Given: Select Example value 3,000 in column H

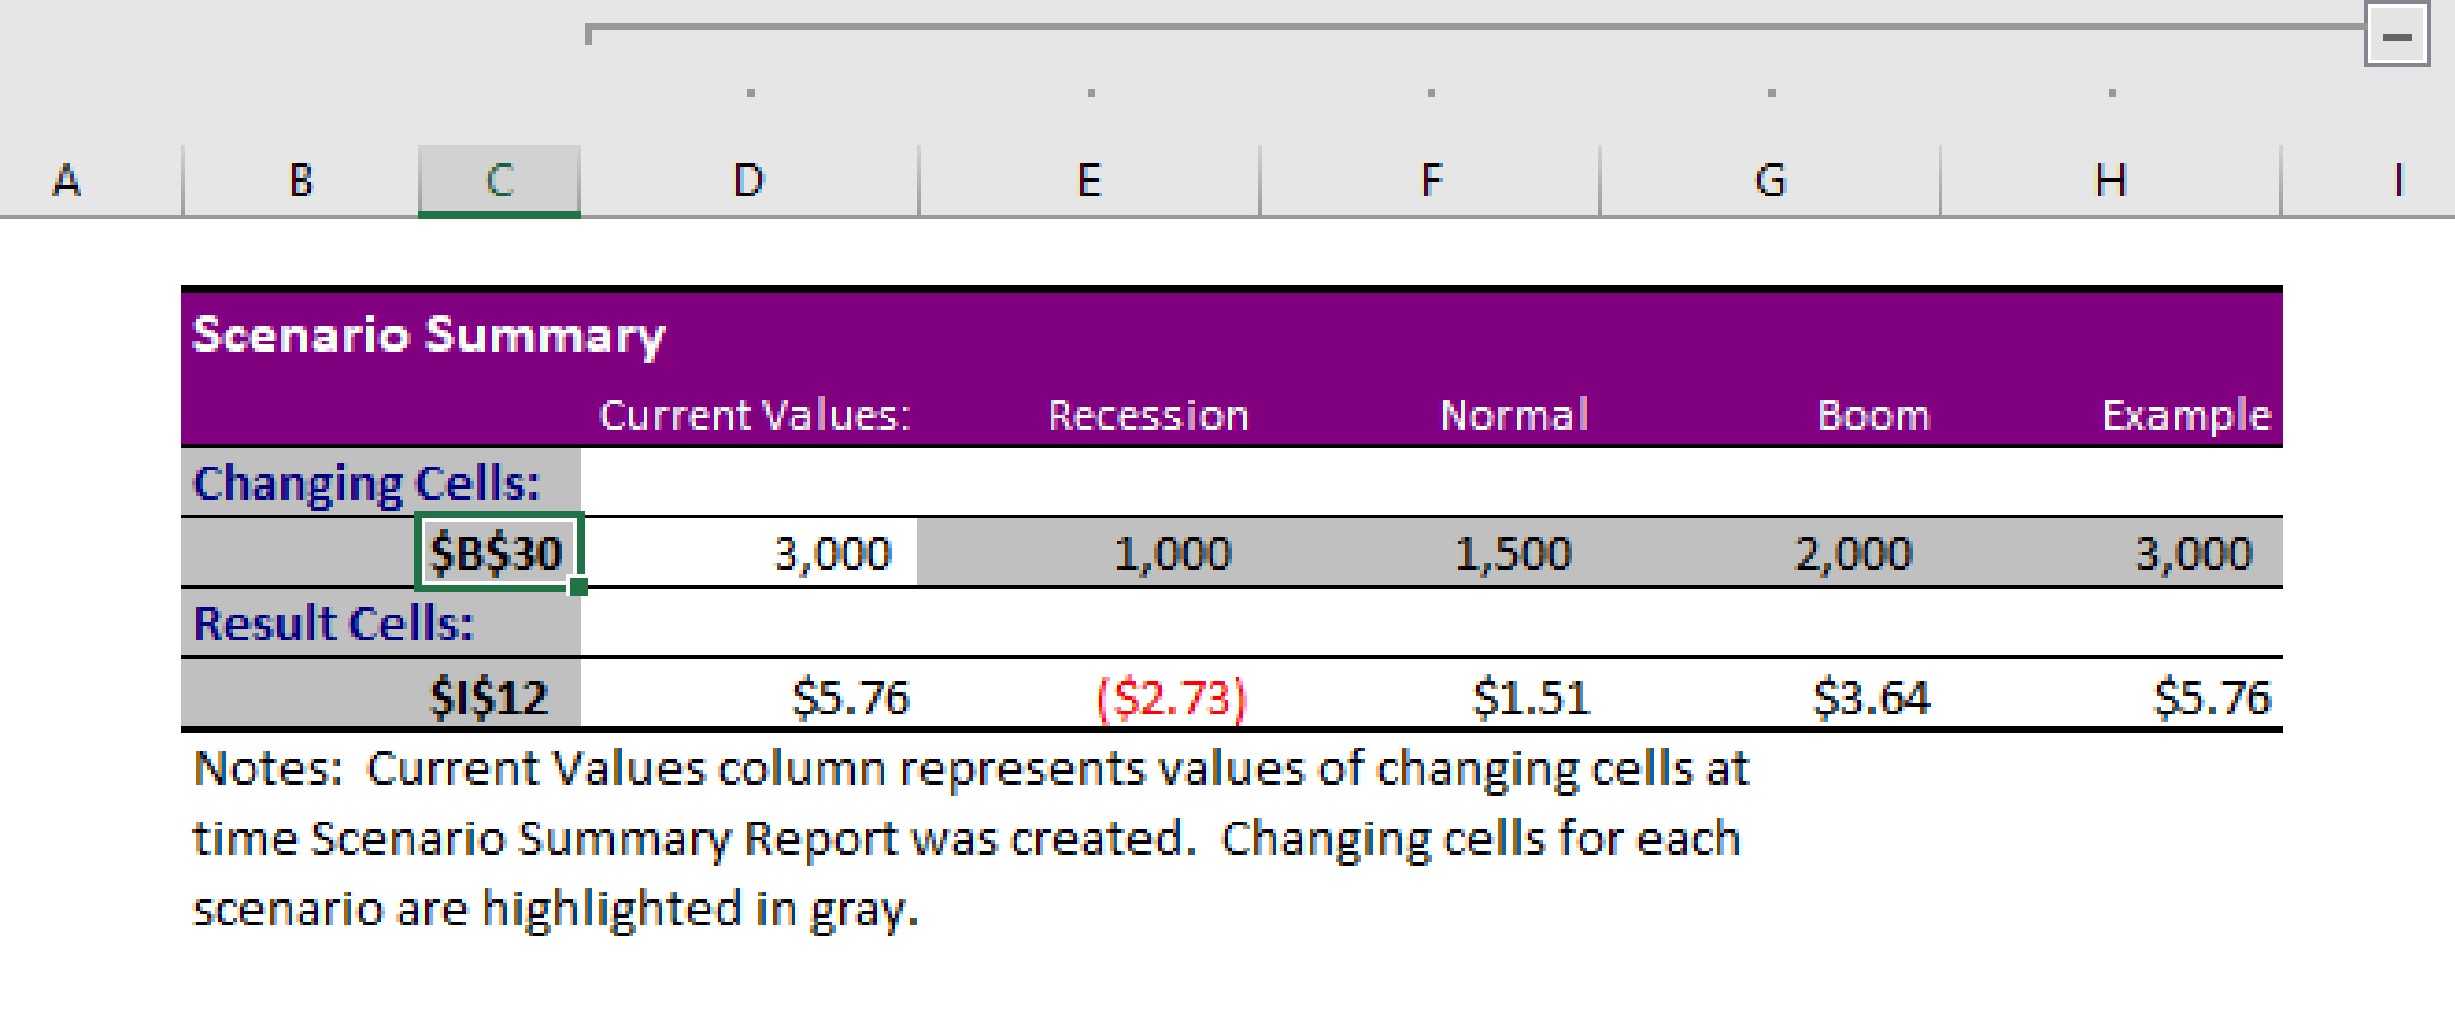Looking at the screenshot, I should (2112, 553).
